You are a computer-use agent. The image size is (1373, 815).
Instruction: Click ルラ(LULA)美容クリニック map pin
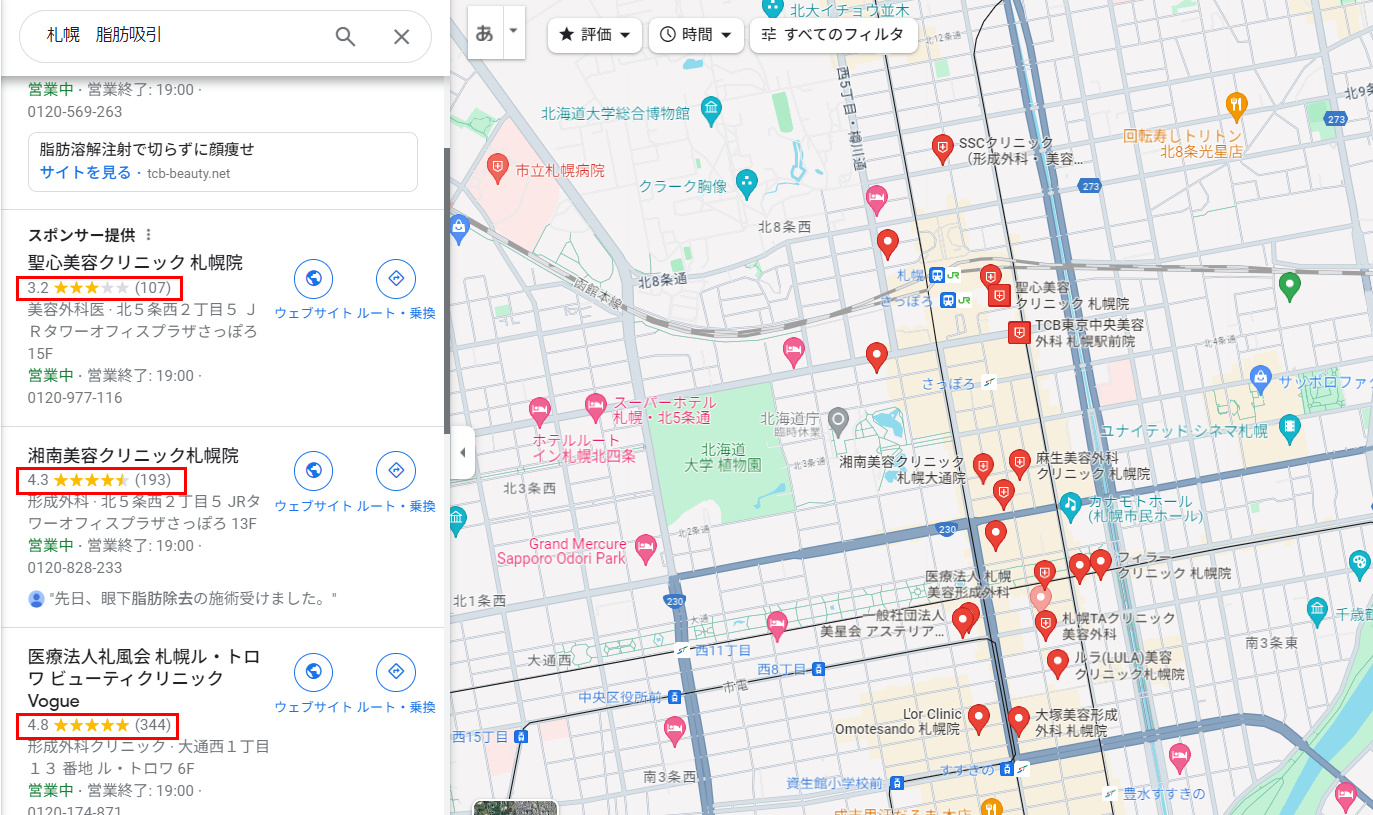[x=1057, y=663]
